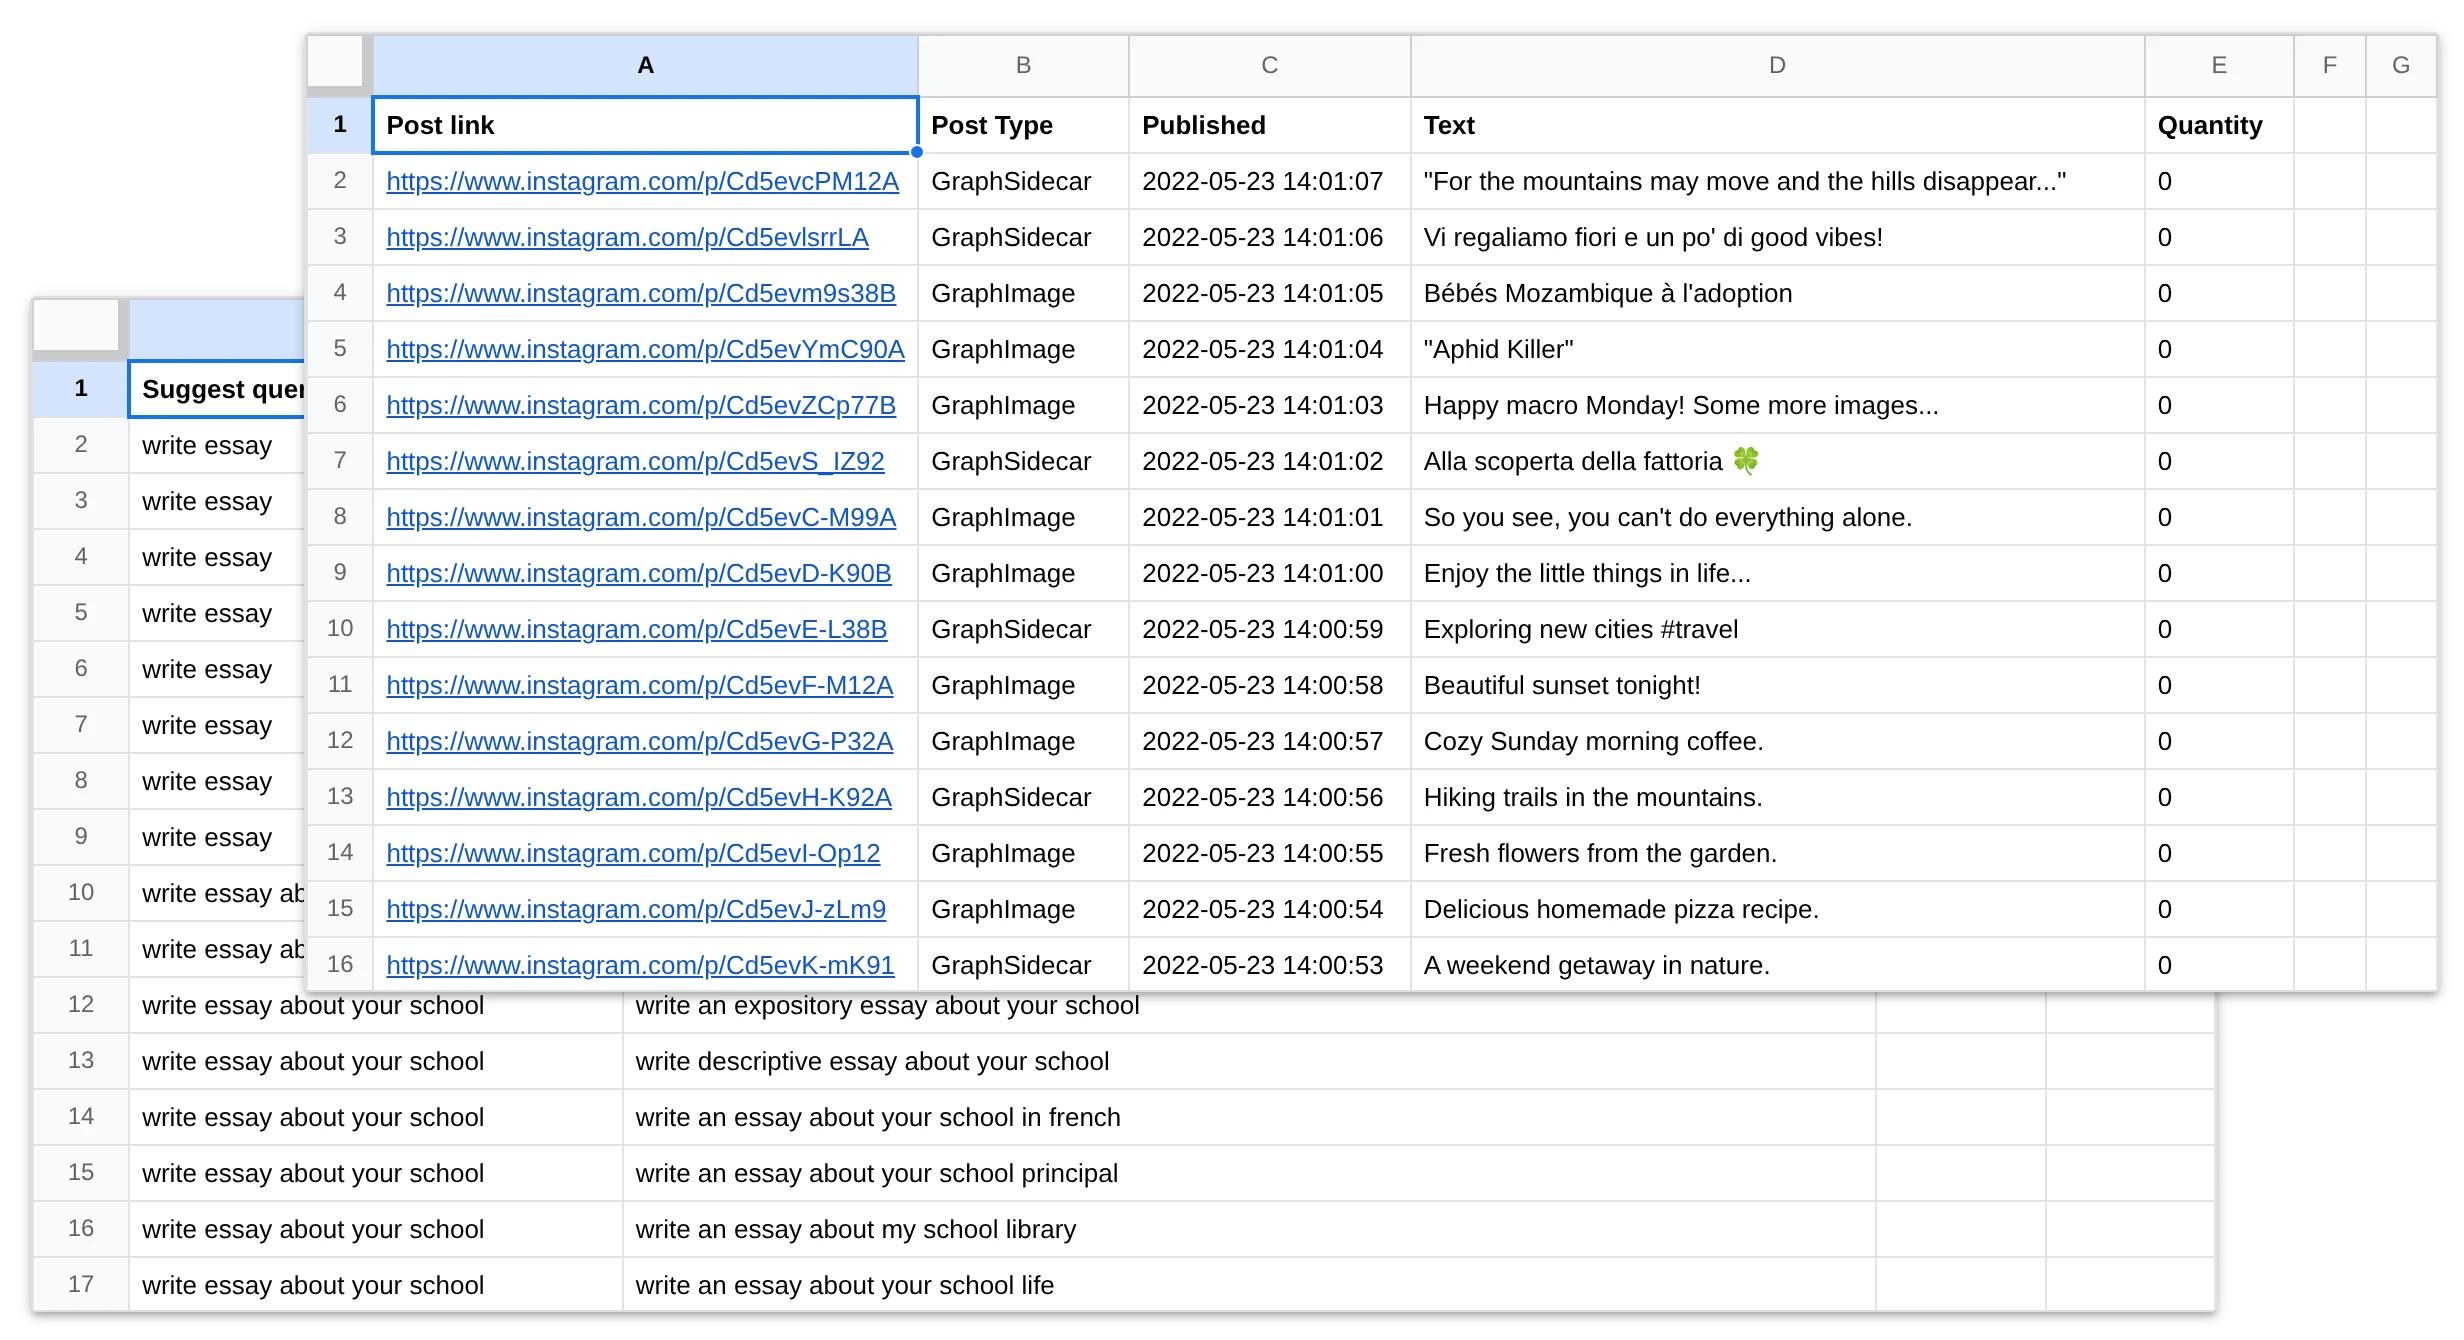Select column G header in Instagram sheet

point(2401,66)
